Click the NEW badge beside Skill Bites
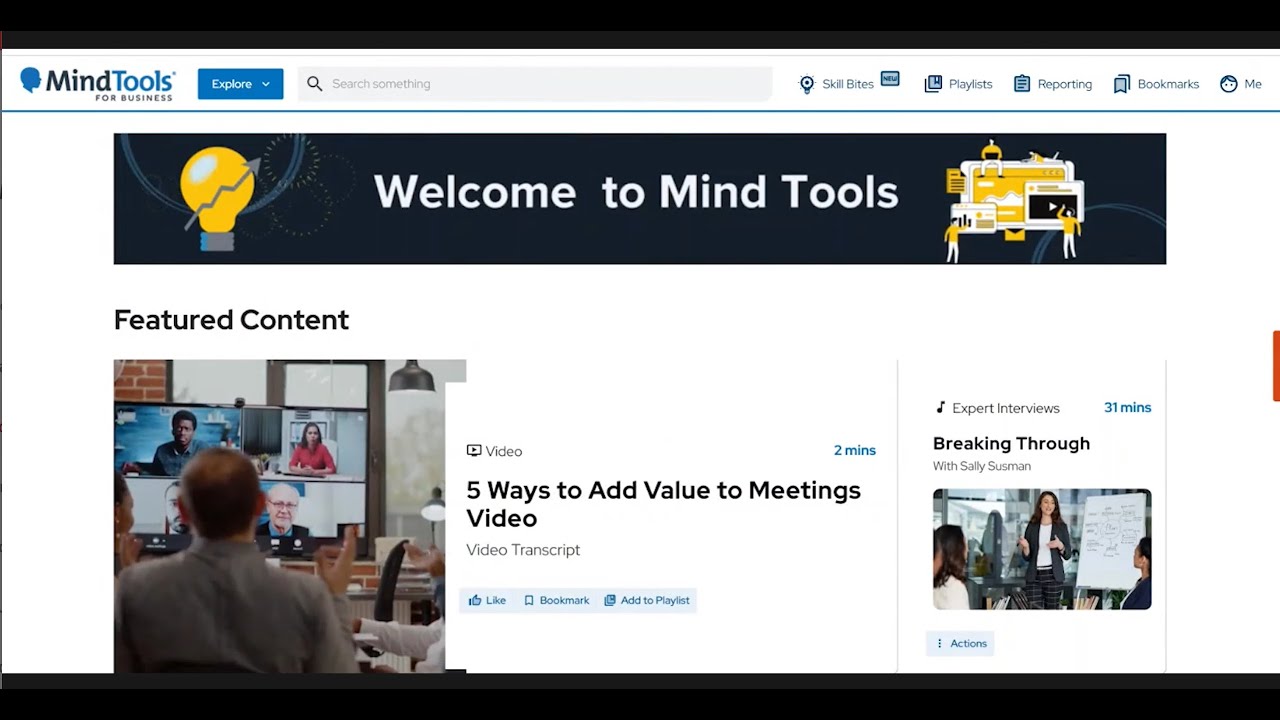 coord(890,79)
